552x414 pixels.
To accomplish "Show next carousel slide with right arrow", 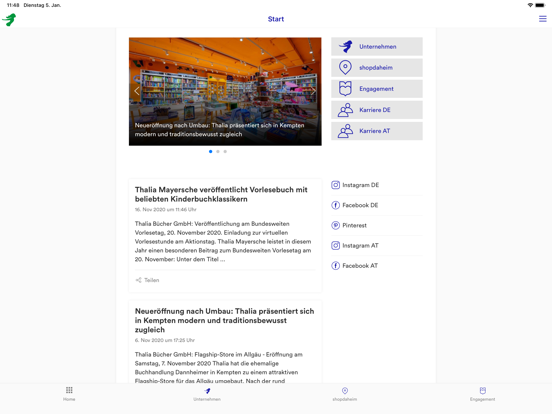I will pos(313,91).
